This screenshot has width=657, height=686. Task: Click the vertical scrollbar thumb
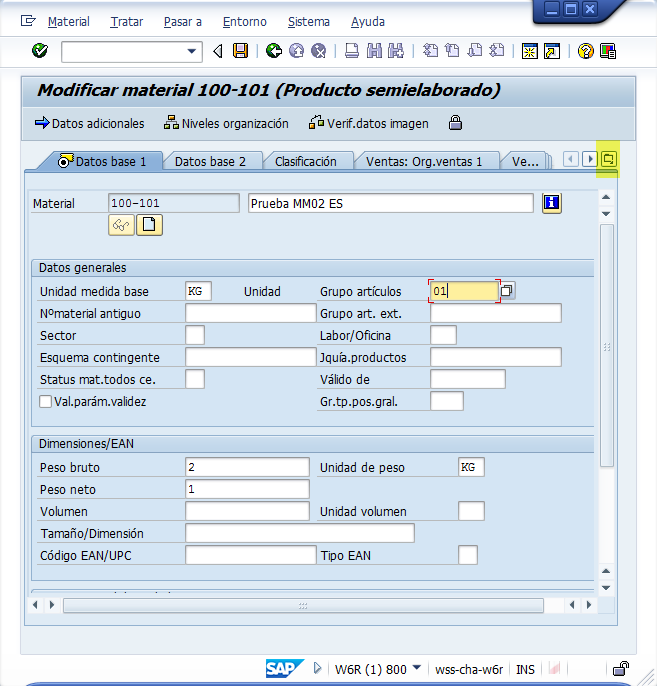pos(607,346)
